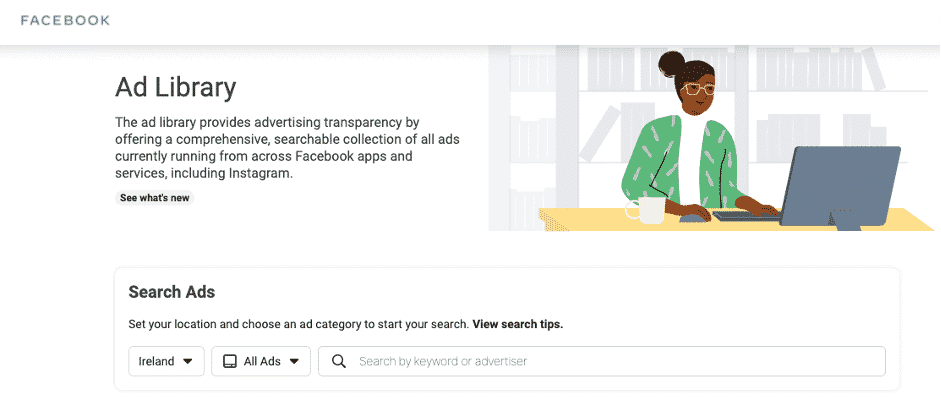
Task: Click the ad library description paragraph
Action: pyautogui.click(x=287, y=148)
